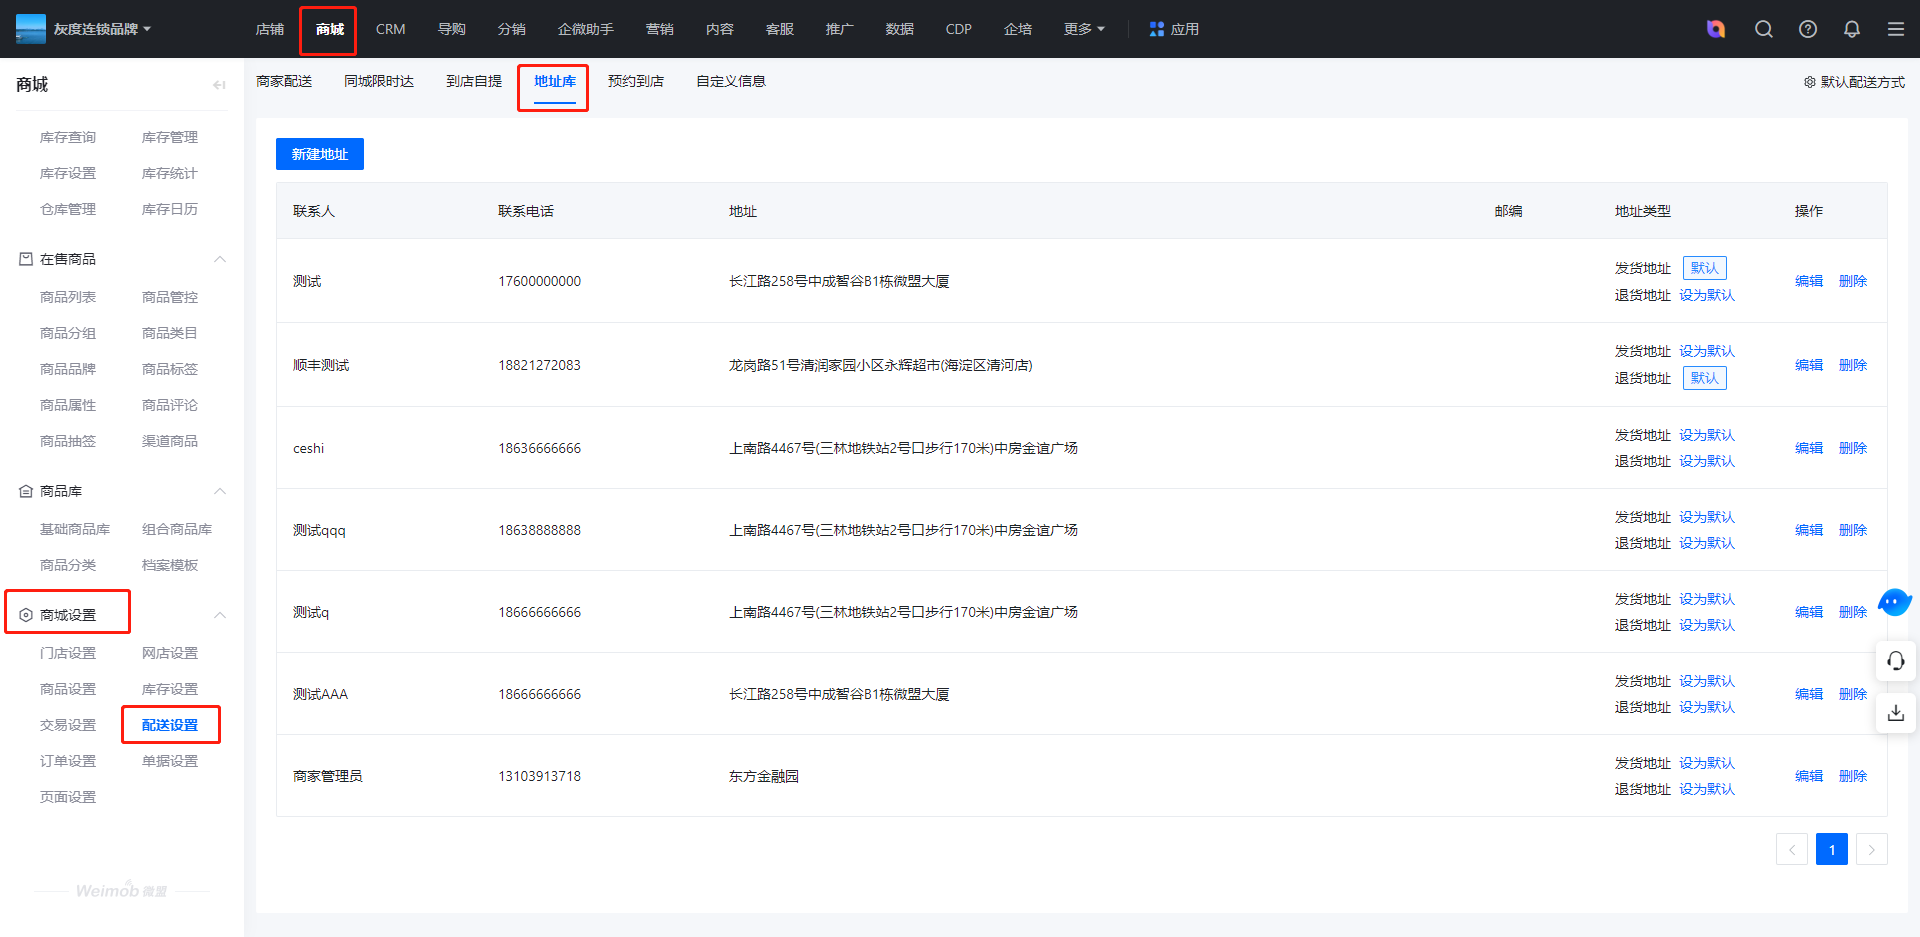
Task: Open 配送设置 in sidebar
Action: (x=170, y=725)
